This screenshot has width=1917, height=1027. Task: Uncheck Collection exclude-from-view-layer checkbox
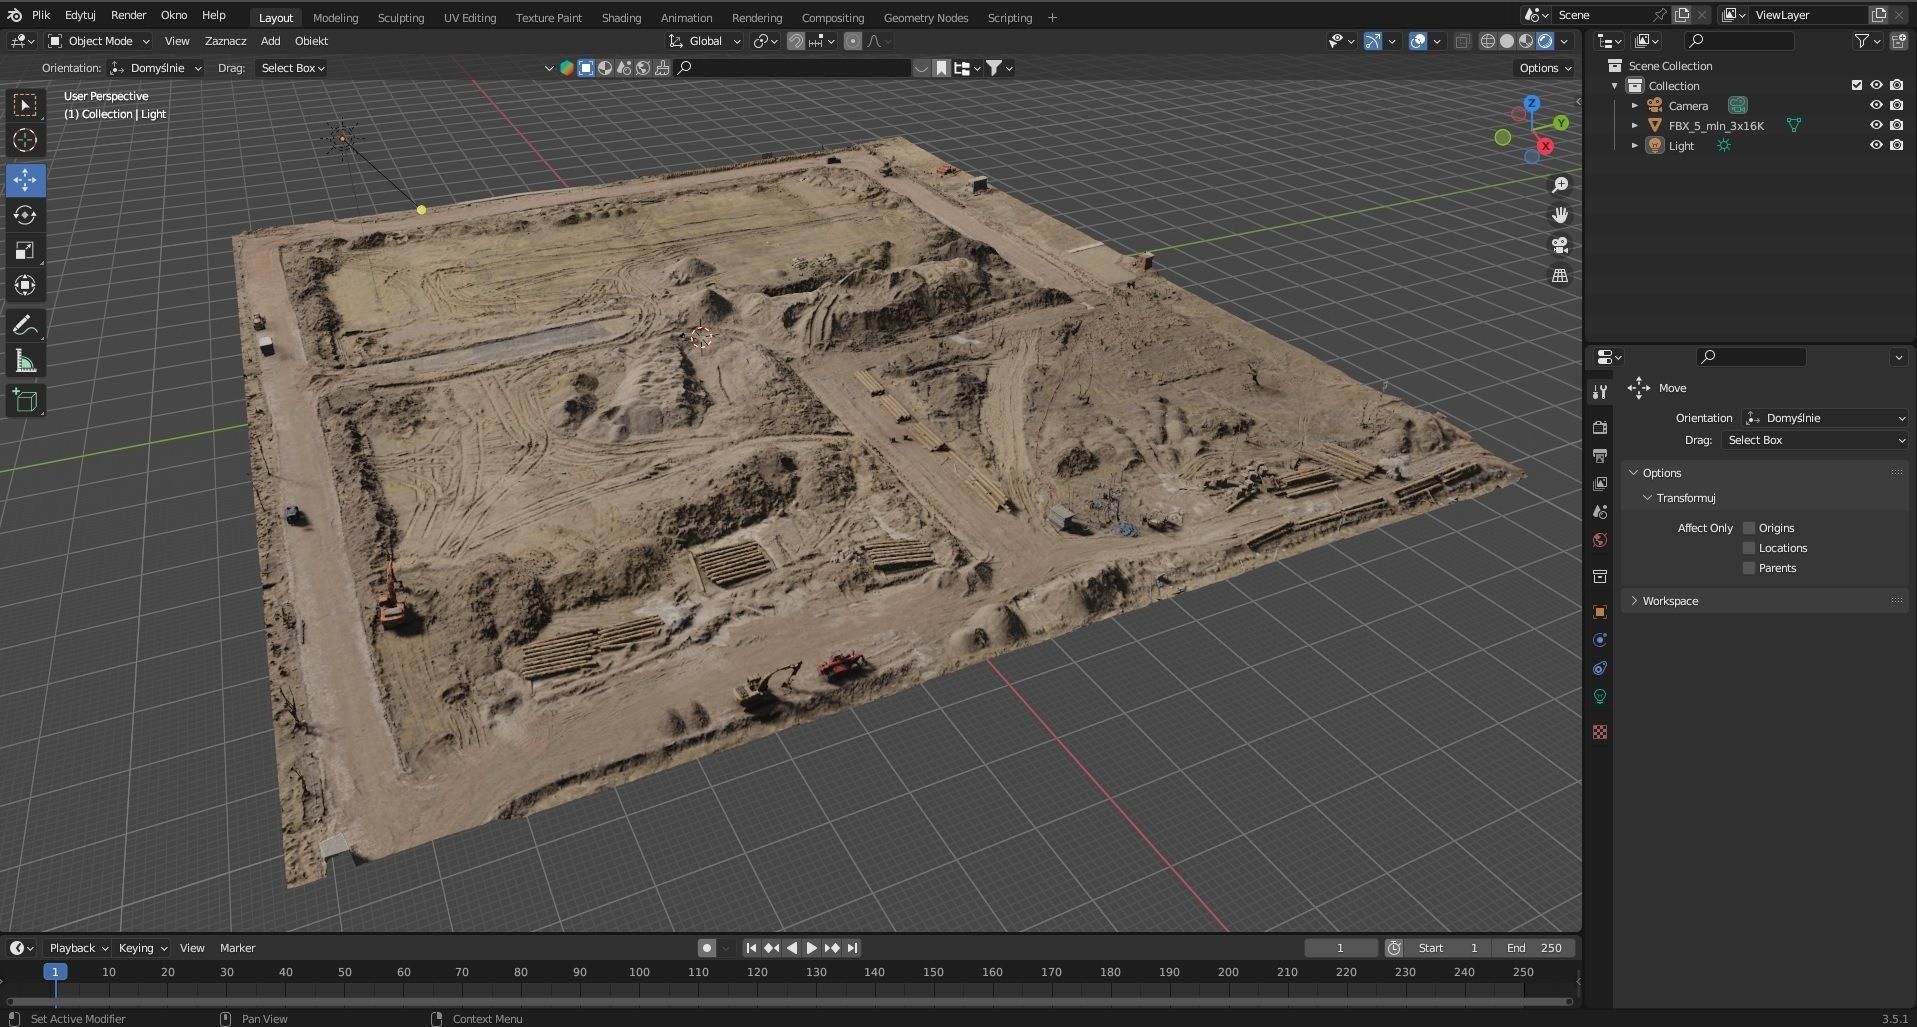(1857, 85)
